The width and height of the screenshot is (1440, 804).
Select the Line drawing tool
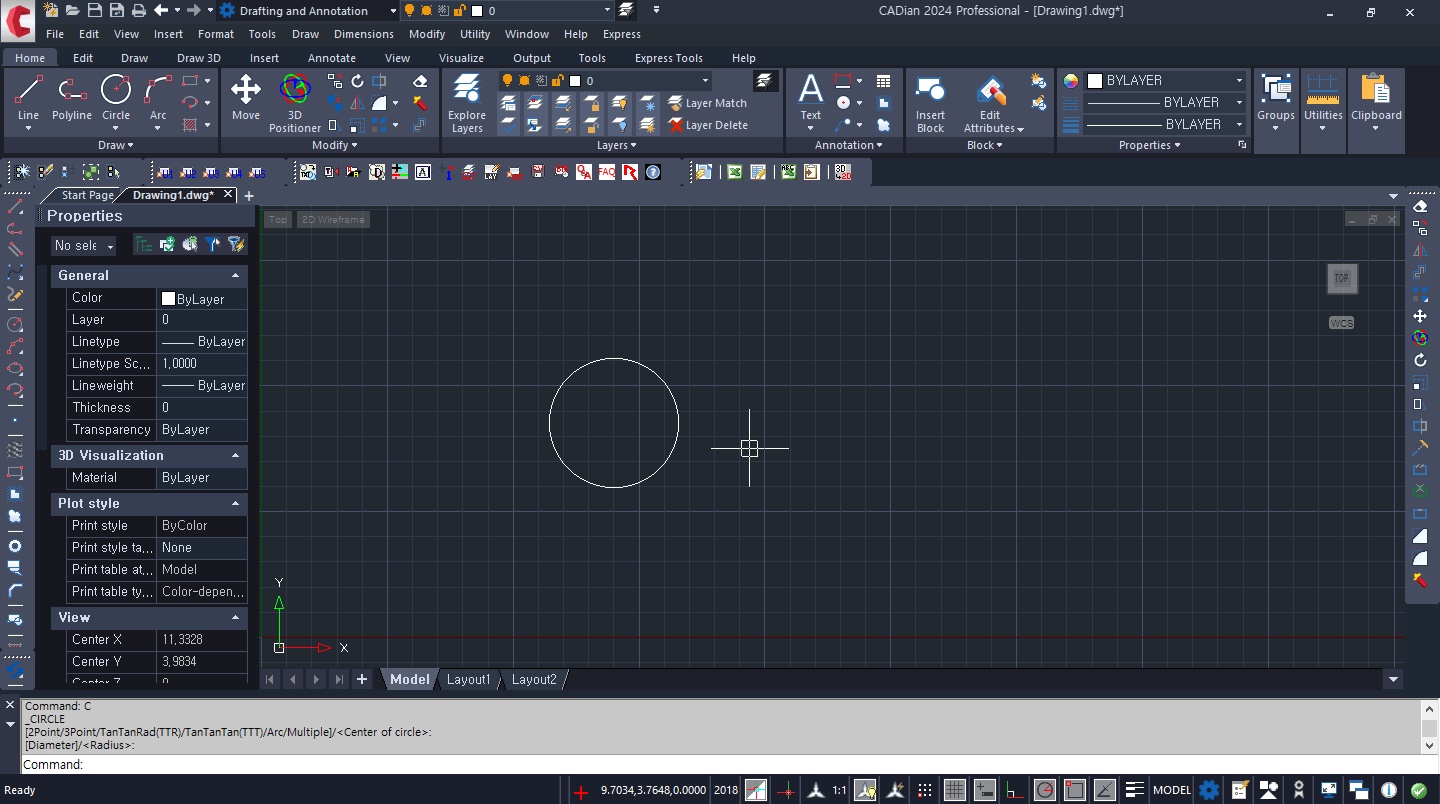(28, 98)
